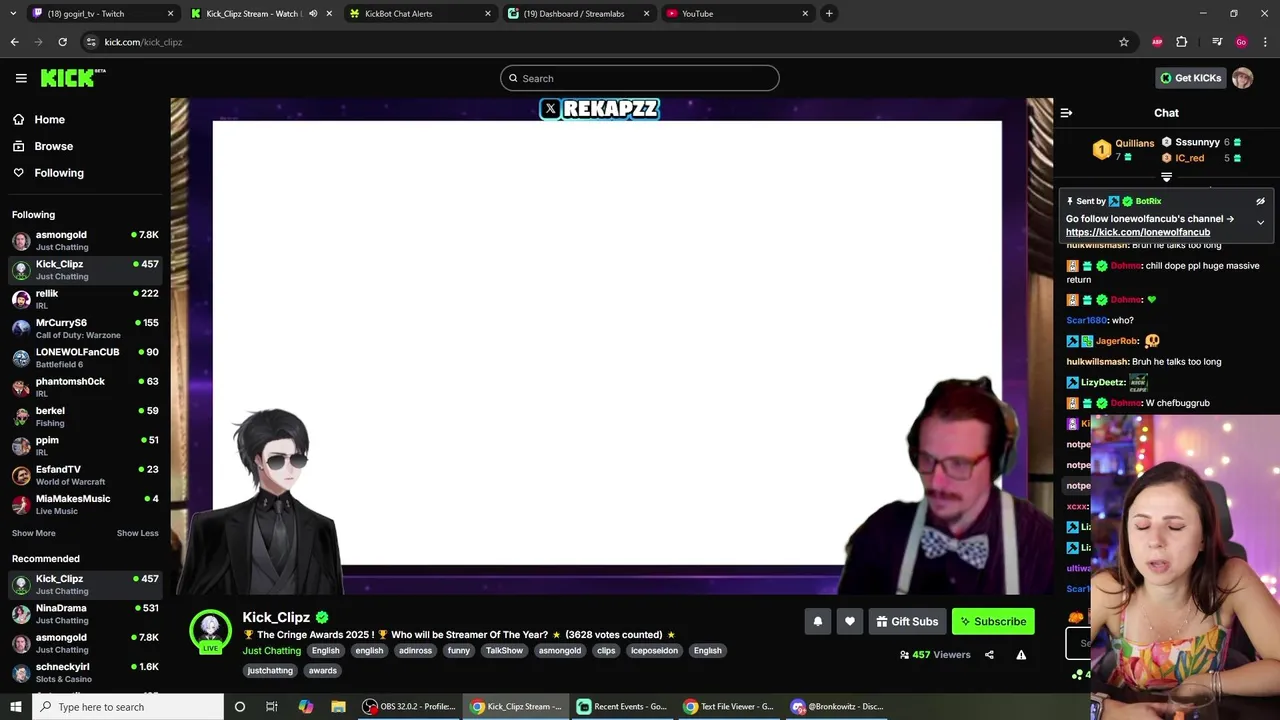Open Discord Bronkowitz from the taskbar

click(x=837, y=706)
